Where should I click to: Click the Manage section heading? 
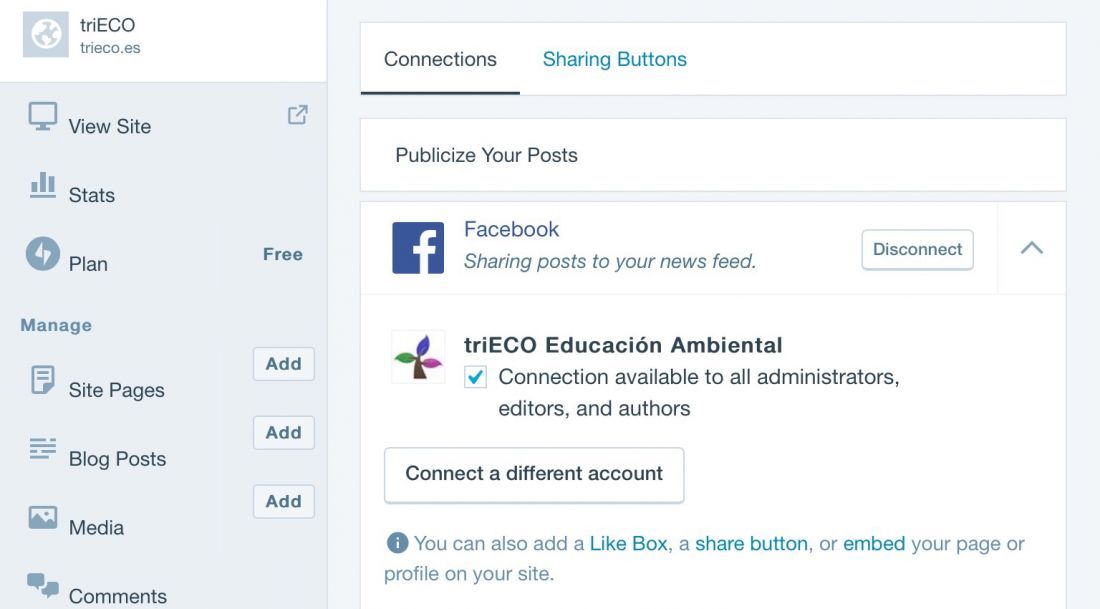tap(56, 325)
